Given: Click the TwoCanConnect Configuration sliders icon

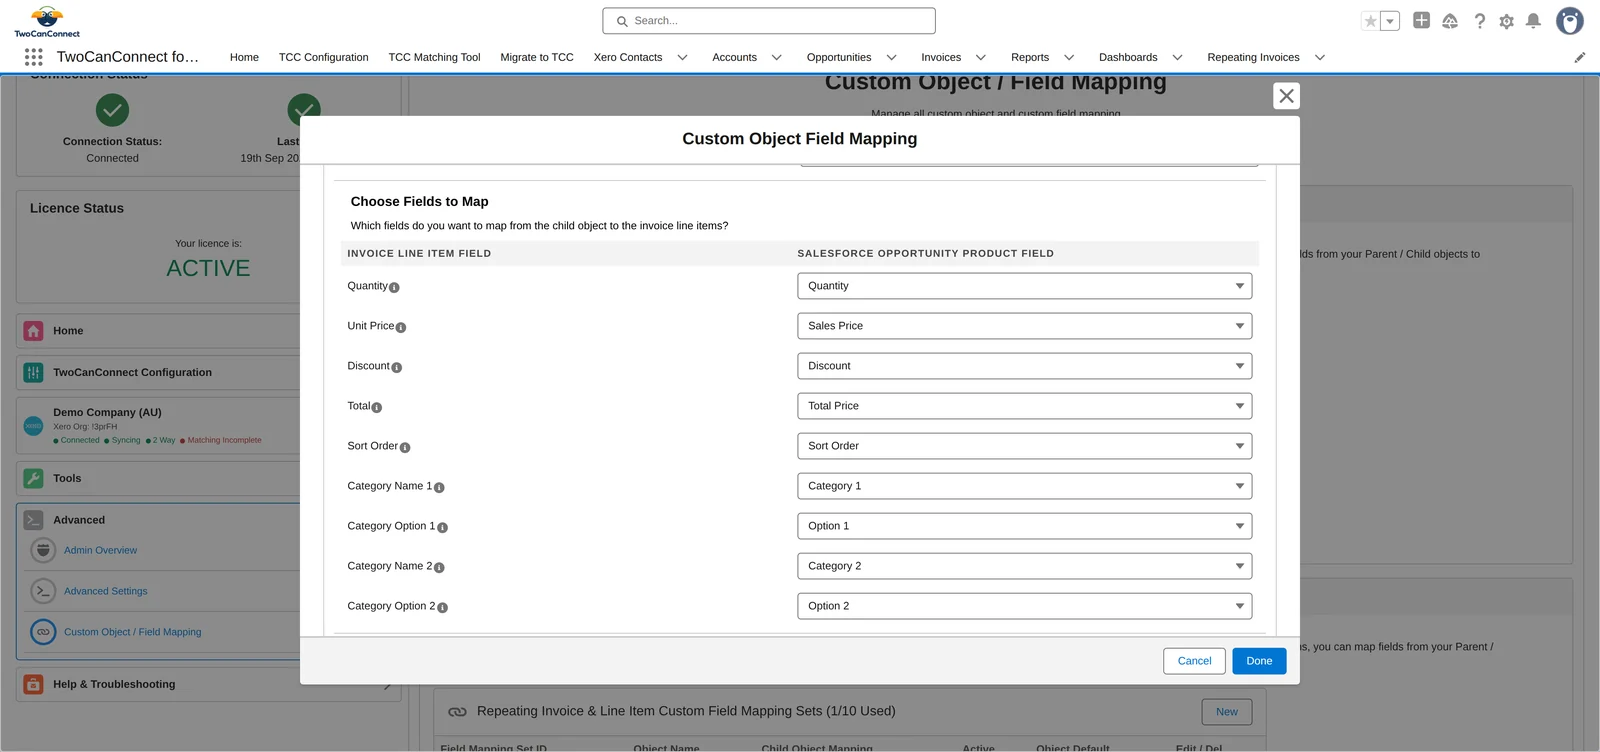Looking at the screenshot, I should click(x=34, y=372).
